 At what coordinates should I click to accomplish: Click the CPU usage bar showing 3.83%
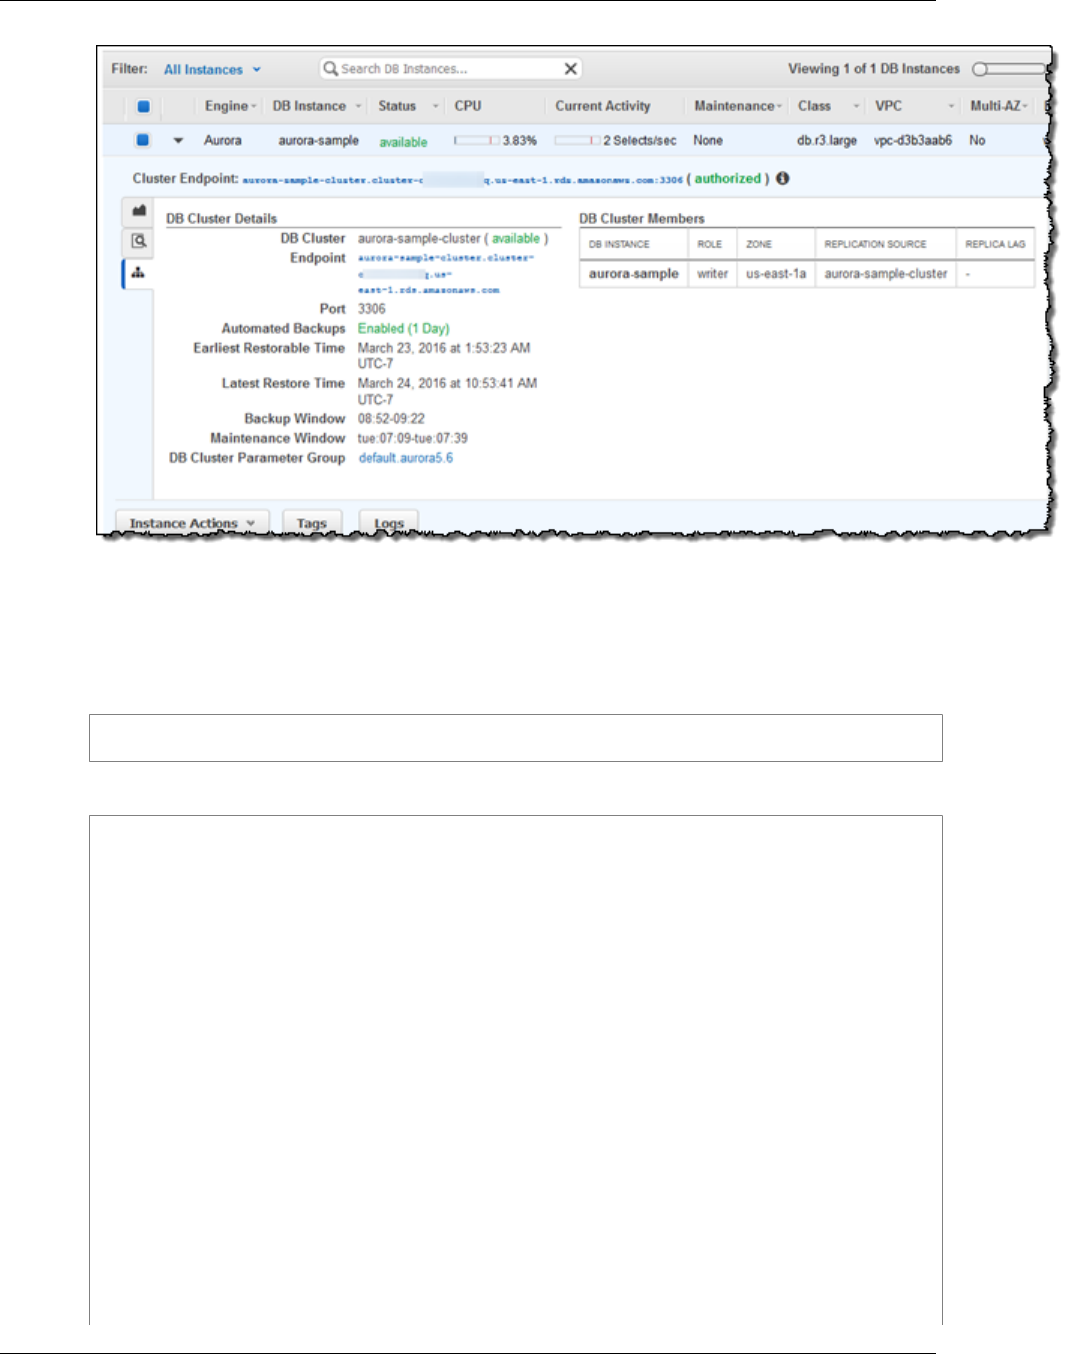pos(477,141)
